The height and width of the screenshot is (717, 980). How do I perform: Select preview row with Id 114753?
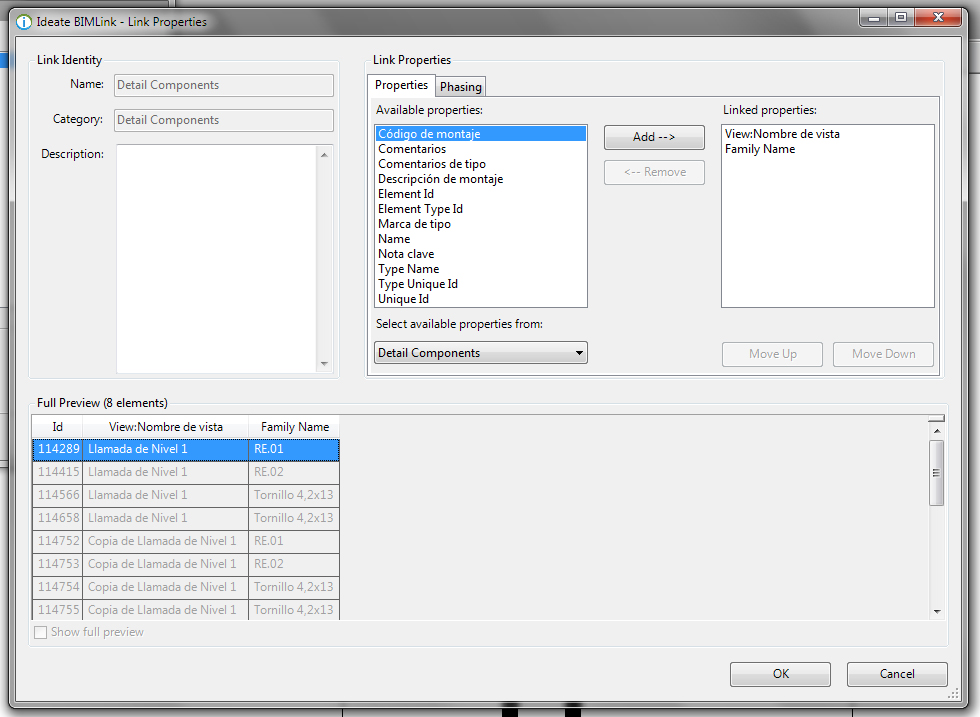[186, 564]
